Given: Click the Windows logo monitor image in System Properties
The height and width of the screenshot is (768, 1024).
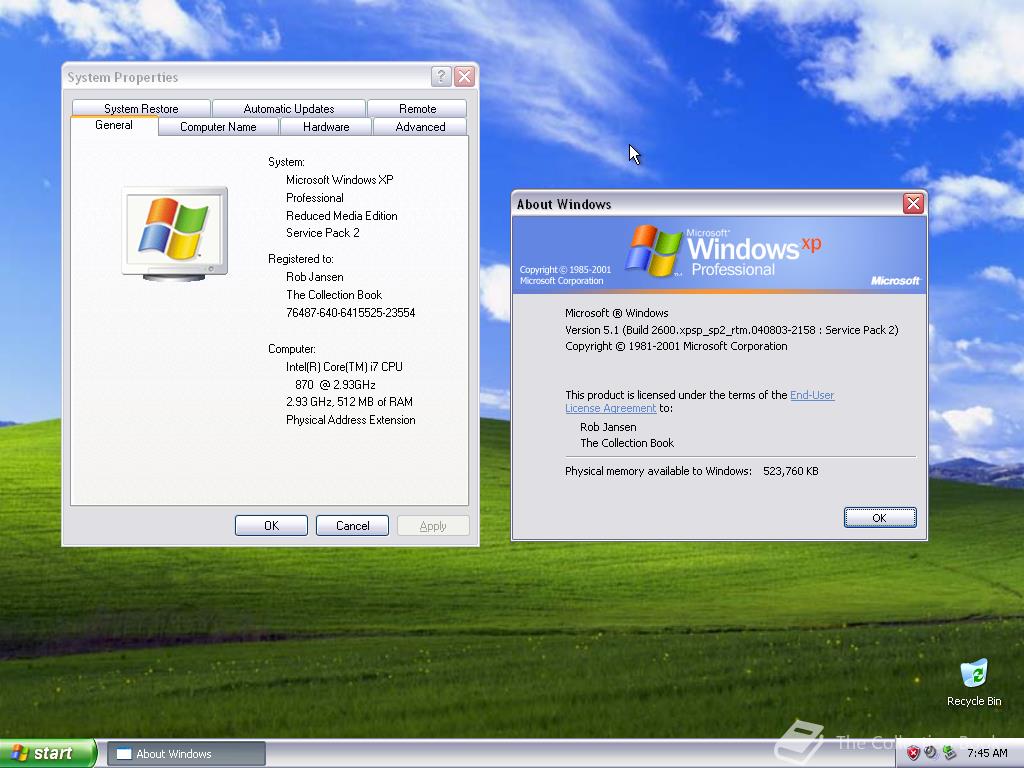Looking at the screenshot, I should [x=175, y=234].
